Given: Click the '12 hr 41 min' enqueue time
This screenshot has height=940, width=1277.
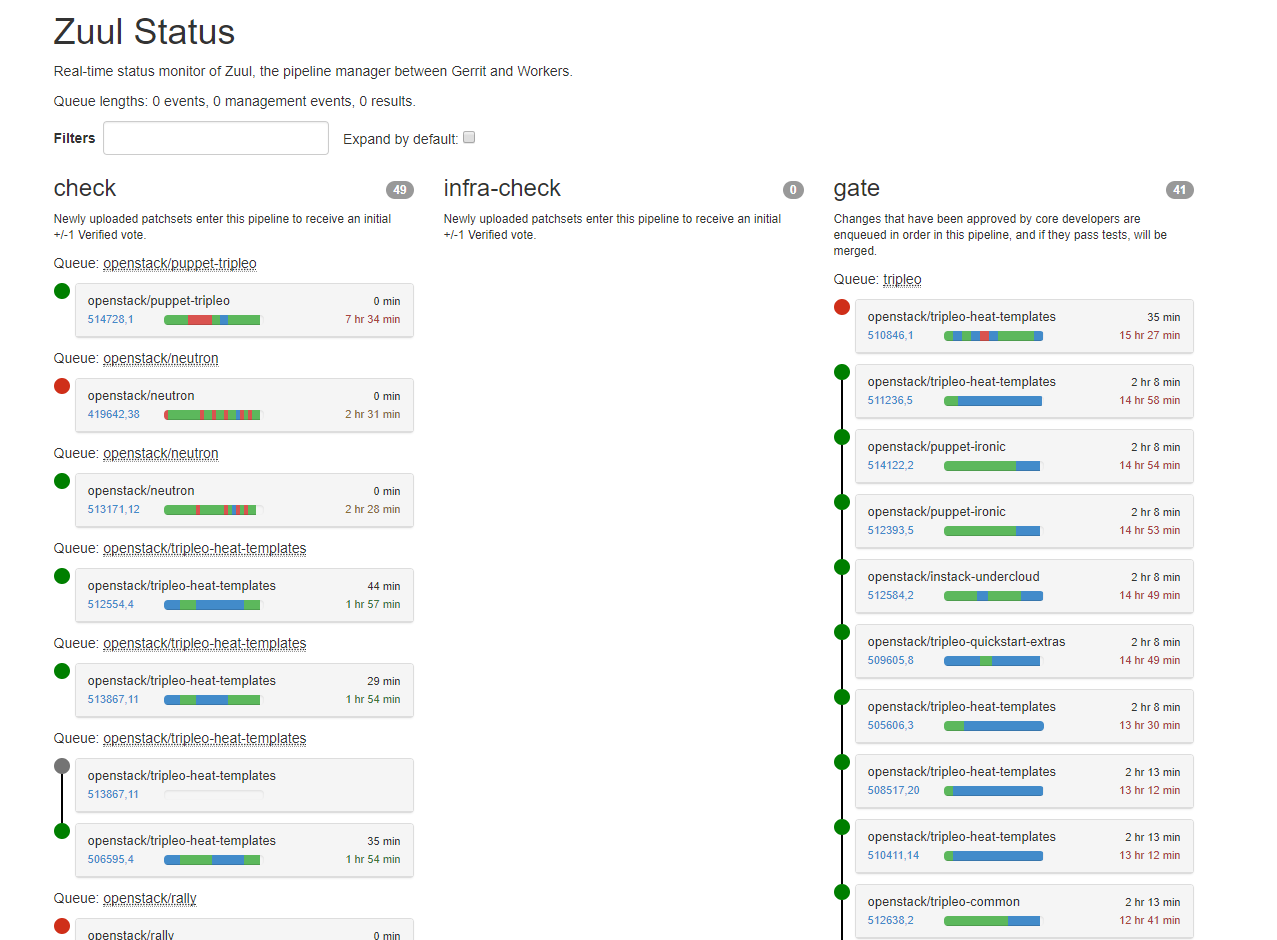Looking at the screenshot, I should tap(1150, 920).
